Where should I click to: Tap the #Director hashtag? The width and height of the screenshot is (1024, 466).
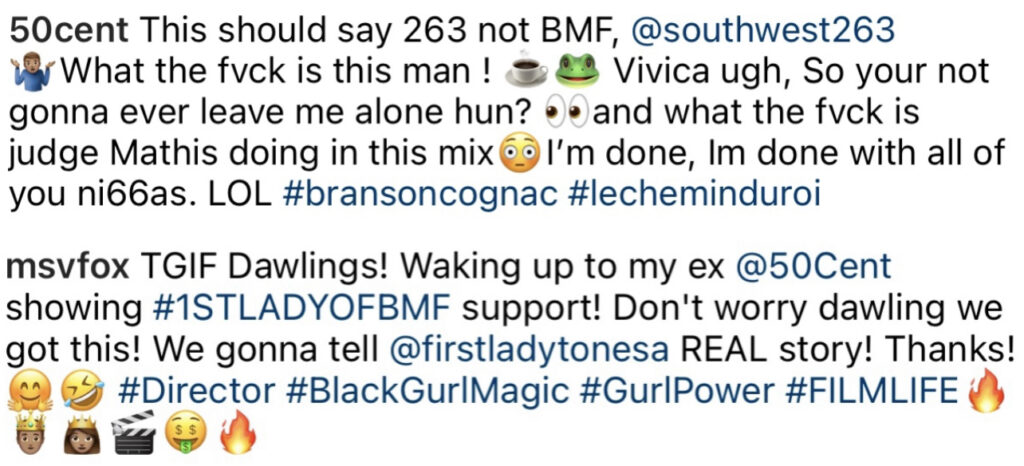point(197,391)
